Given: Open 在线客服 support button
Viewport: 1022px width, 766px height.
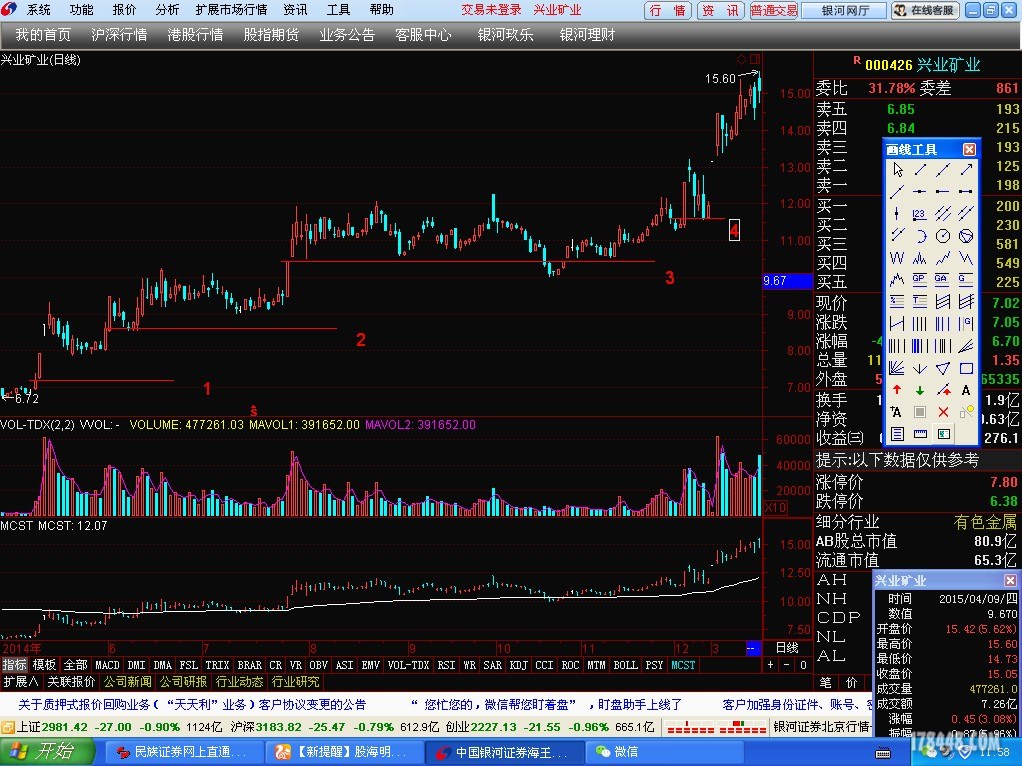Looking at the screenshot, I should pyautogui.click(x=926, y=10).
